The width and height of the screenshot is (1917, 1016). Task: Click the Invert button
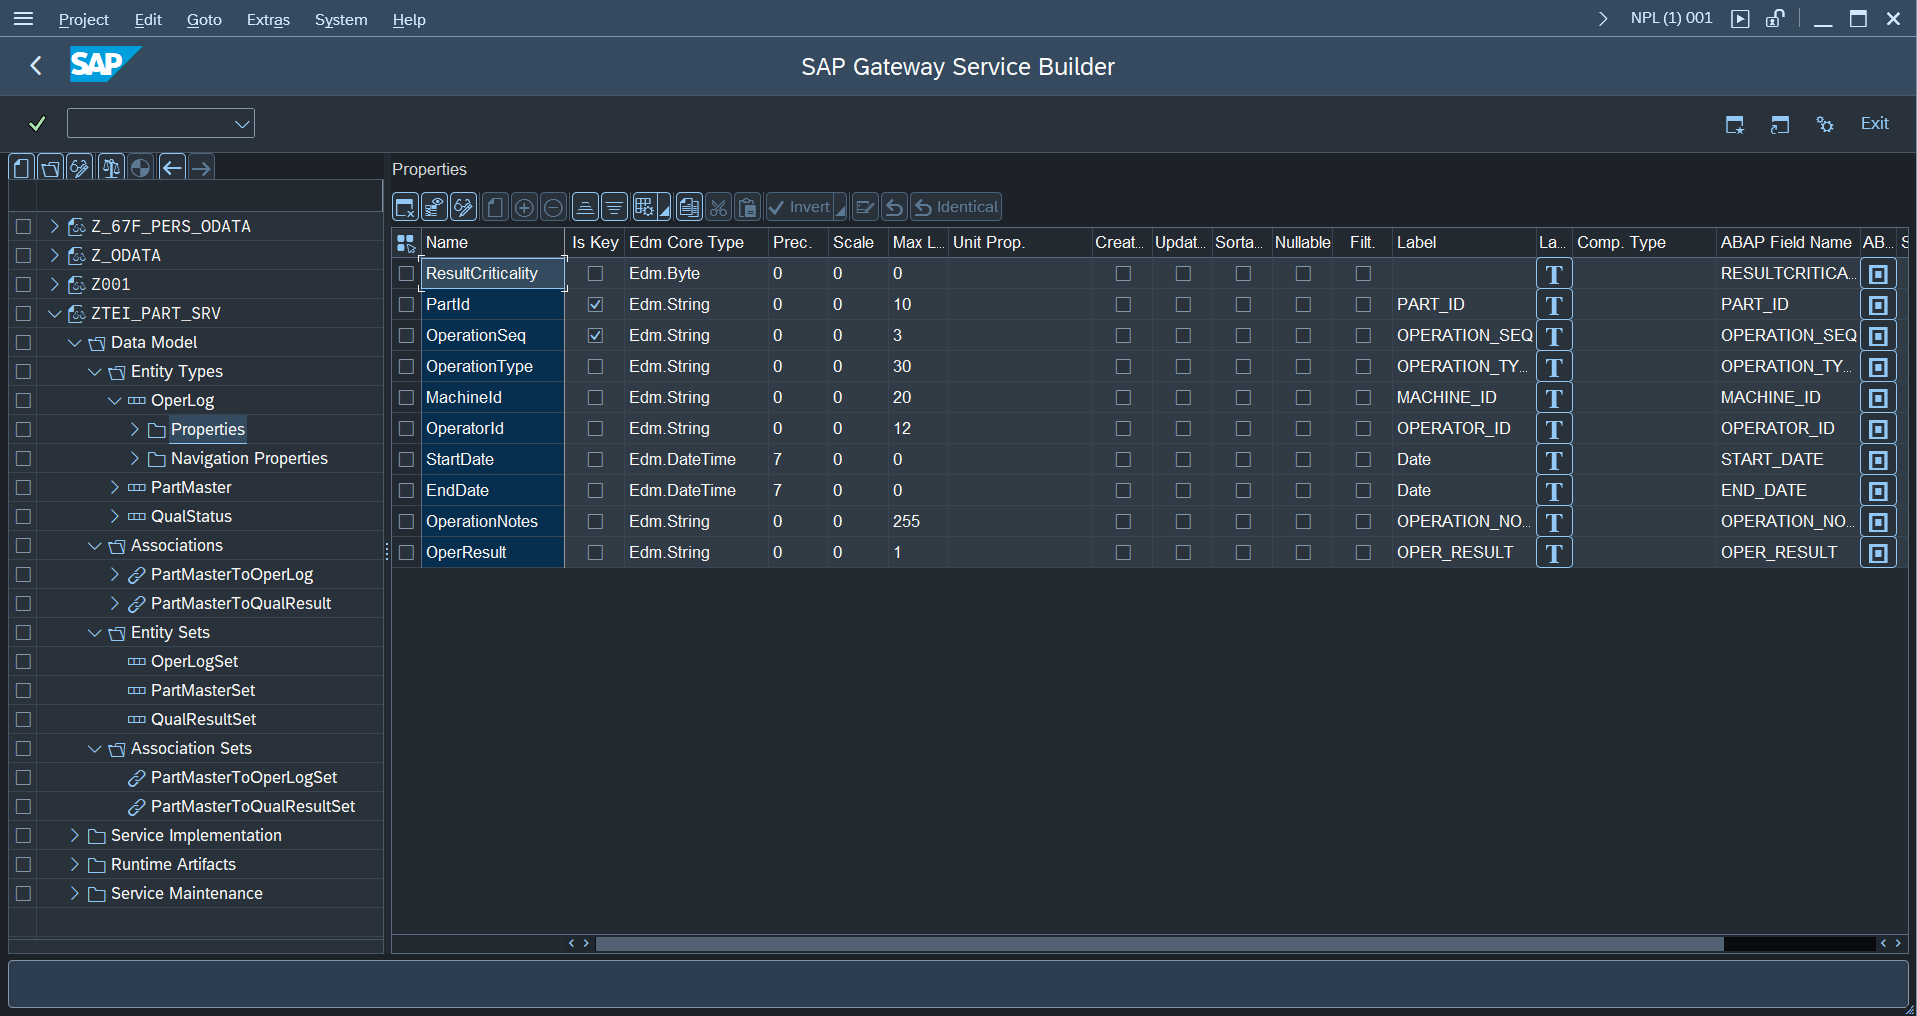(800, 207)
